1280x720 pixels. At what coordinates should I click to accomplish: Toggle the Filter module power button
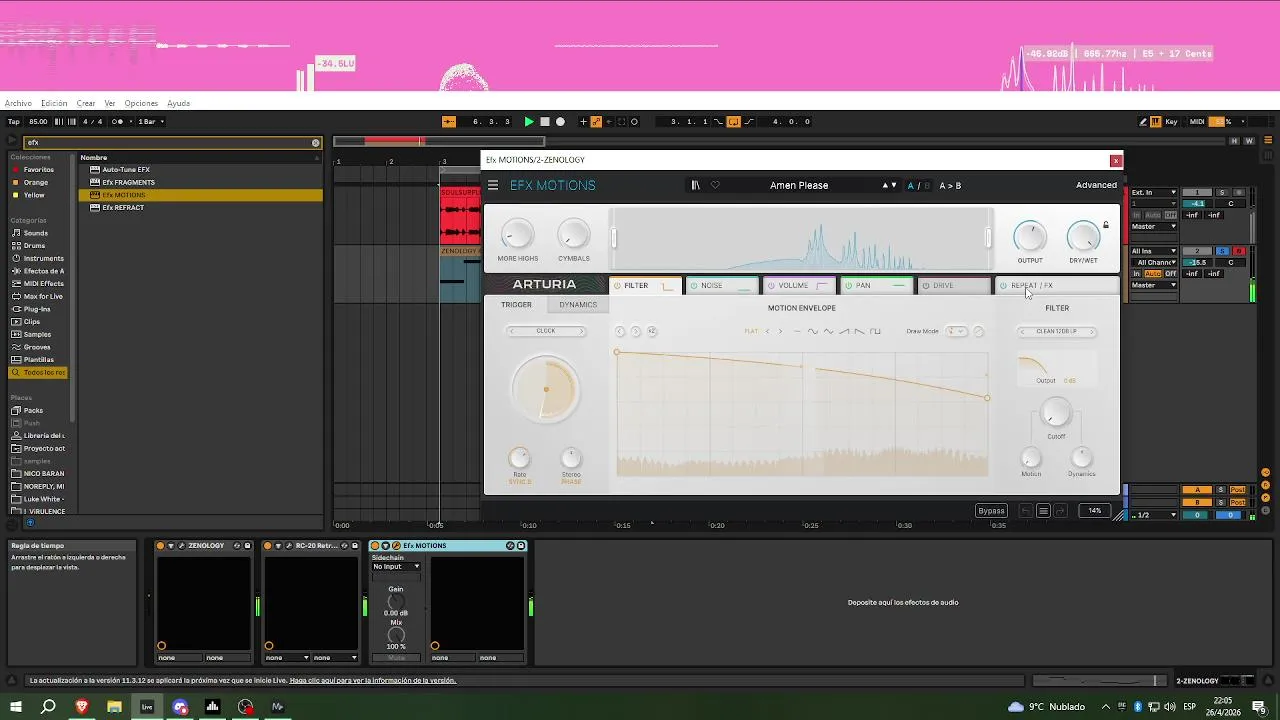(x=617, y=286)
